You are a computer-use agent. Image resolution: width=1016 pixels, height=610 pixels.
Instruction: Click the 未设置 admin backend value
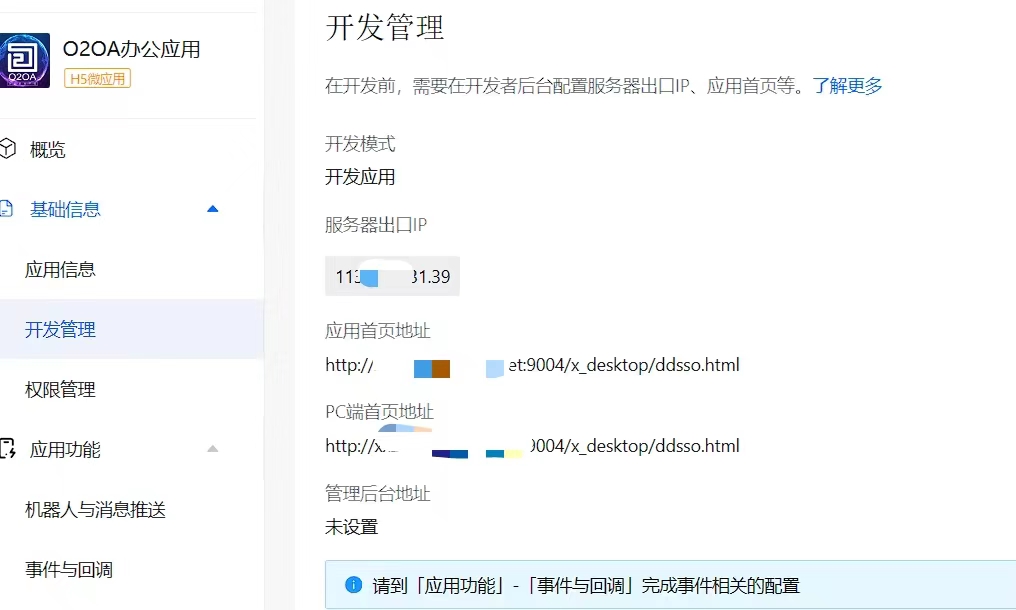point(351,527)
